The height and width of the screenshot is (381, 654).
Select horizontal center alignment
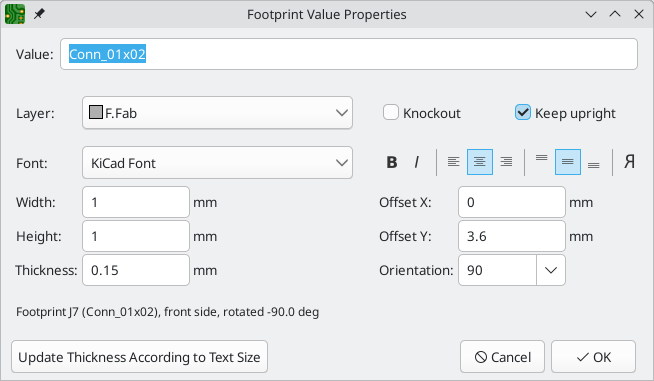point(480,162)
